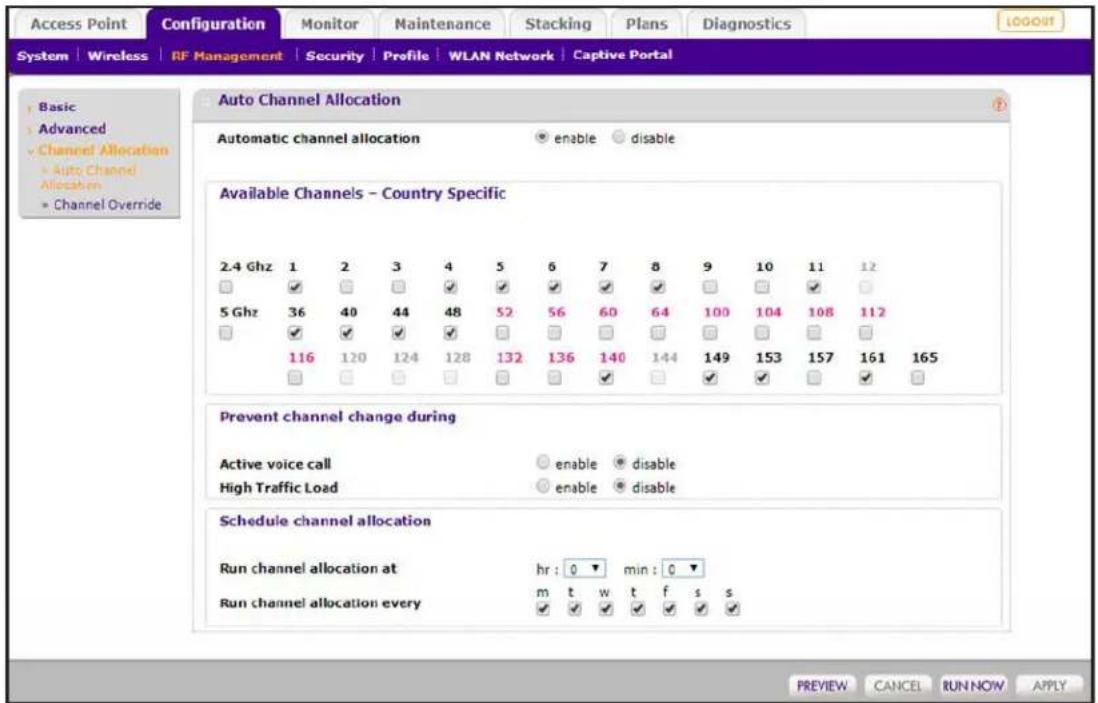The image size is (1098, 703).
Task: Uncheck 5 GHz channel 36 checkbox
Action: (x=295, y=332)
